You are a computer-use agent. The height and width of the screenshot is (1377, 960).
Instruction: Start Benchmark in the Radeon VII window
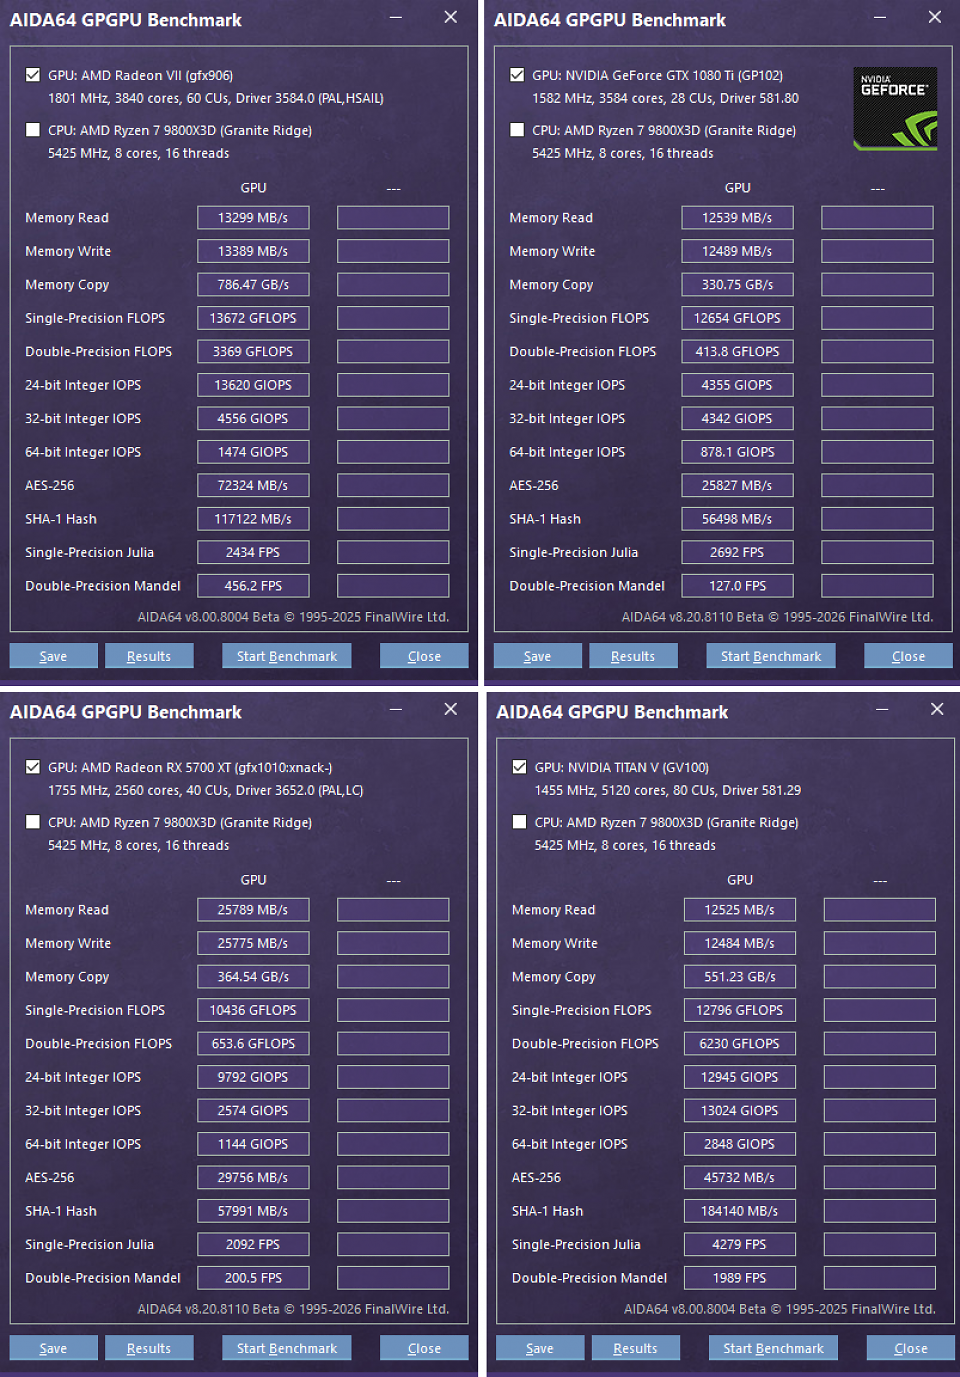point(287,656)
